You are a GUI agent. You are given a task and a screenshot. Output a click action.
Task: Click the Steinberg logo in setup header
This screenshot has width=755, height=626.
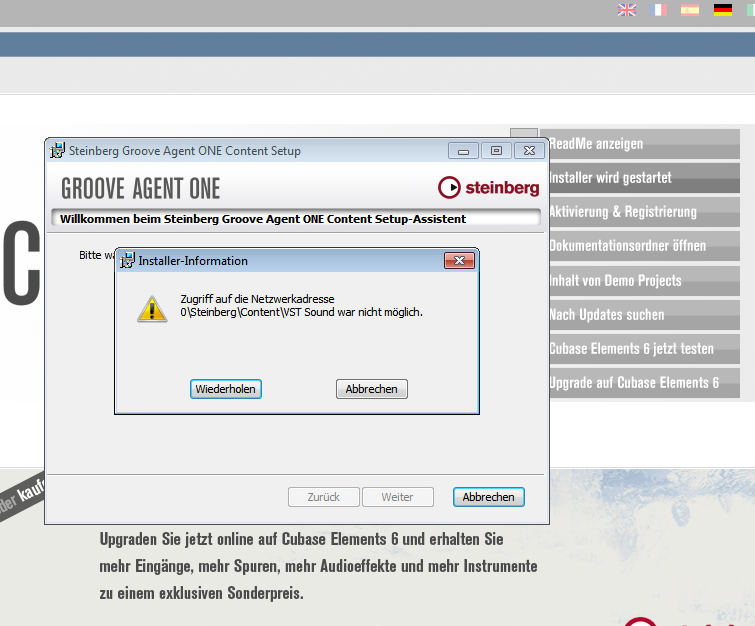pos(488,187)
